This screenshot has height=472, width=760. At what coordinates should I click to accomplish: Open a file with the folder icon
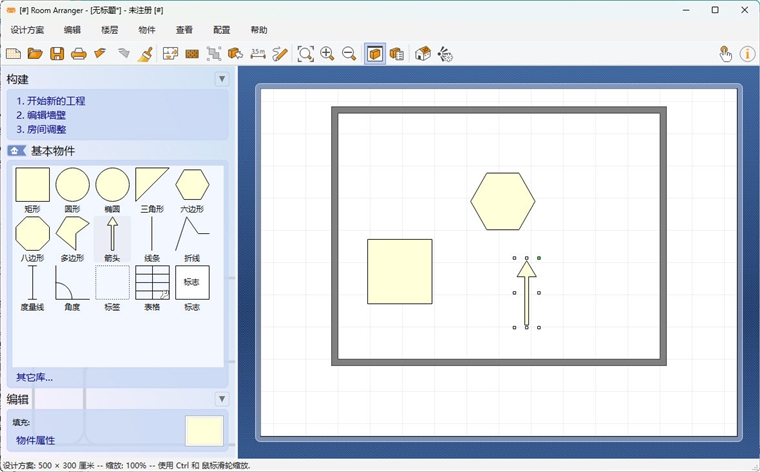tap(35, 53)
